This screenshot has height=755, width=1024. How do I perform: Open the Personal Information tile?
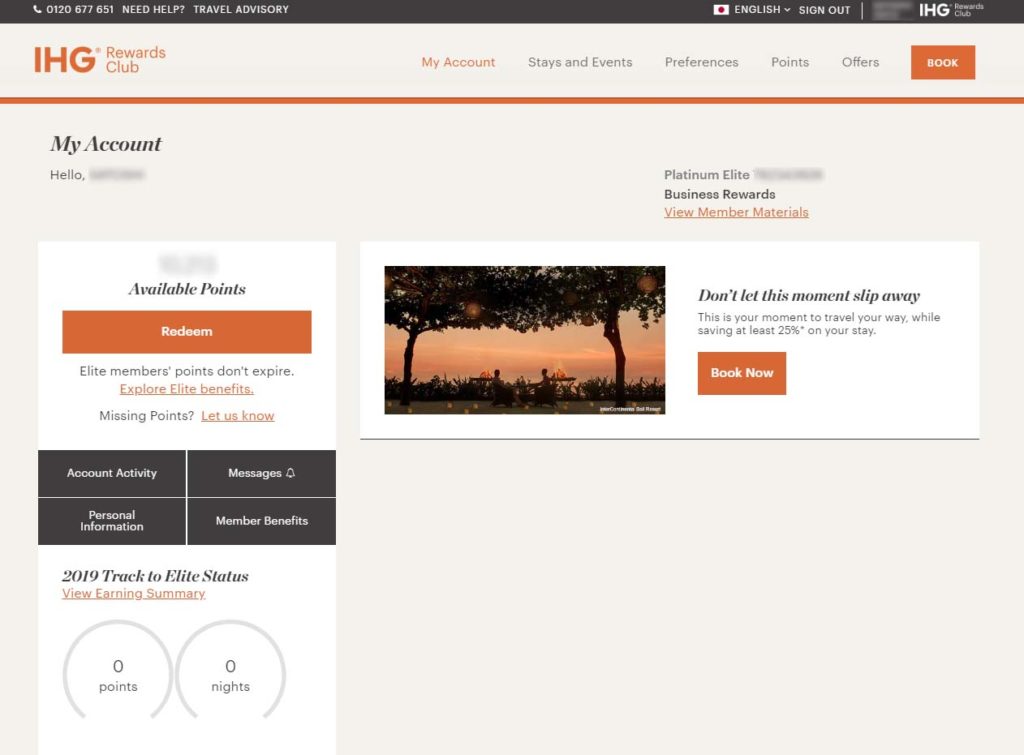112,521
